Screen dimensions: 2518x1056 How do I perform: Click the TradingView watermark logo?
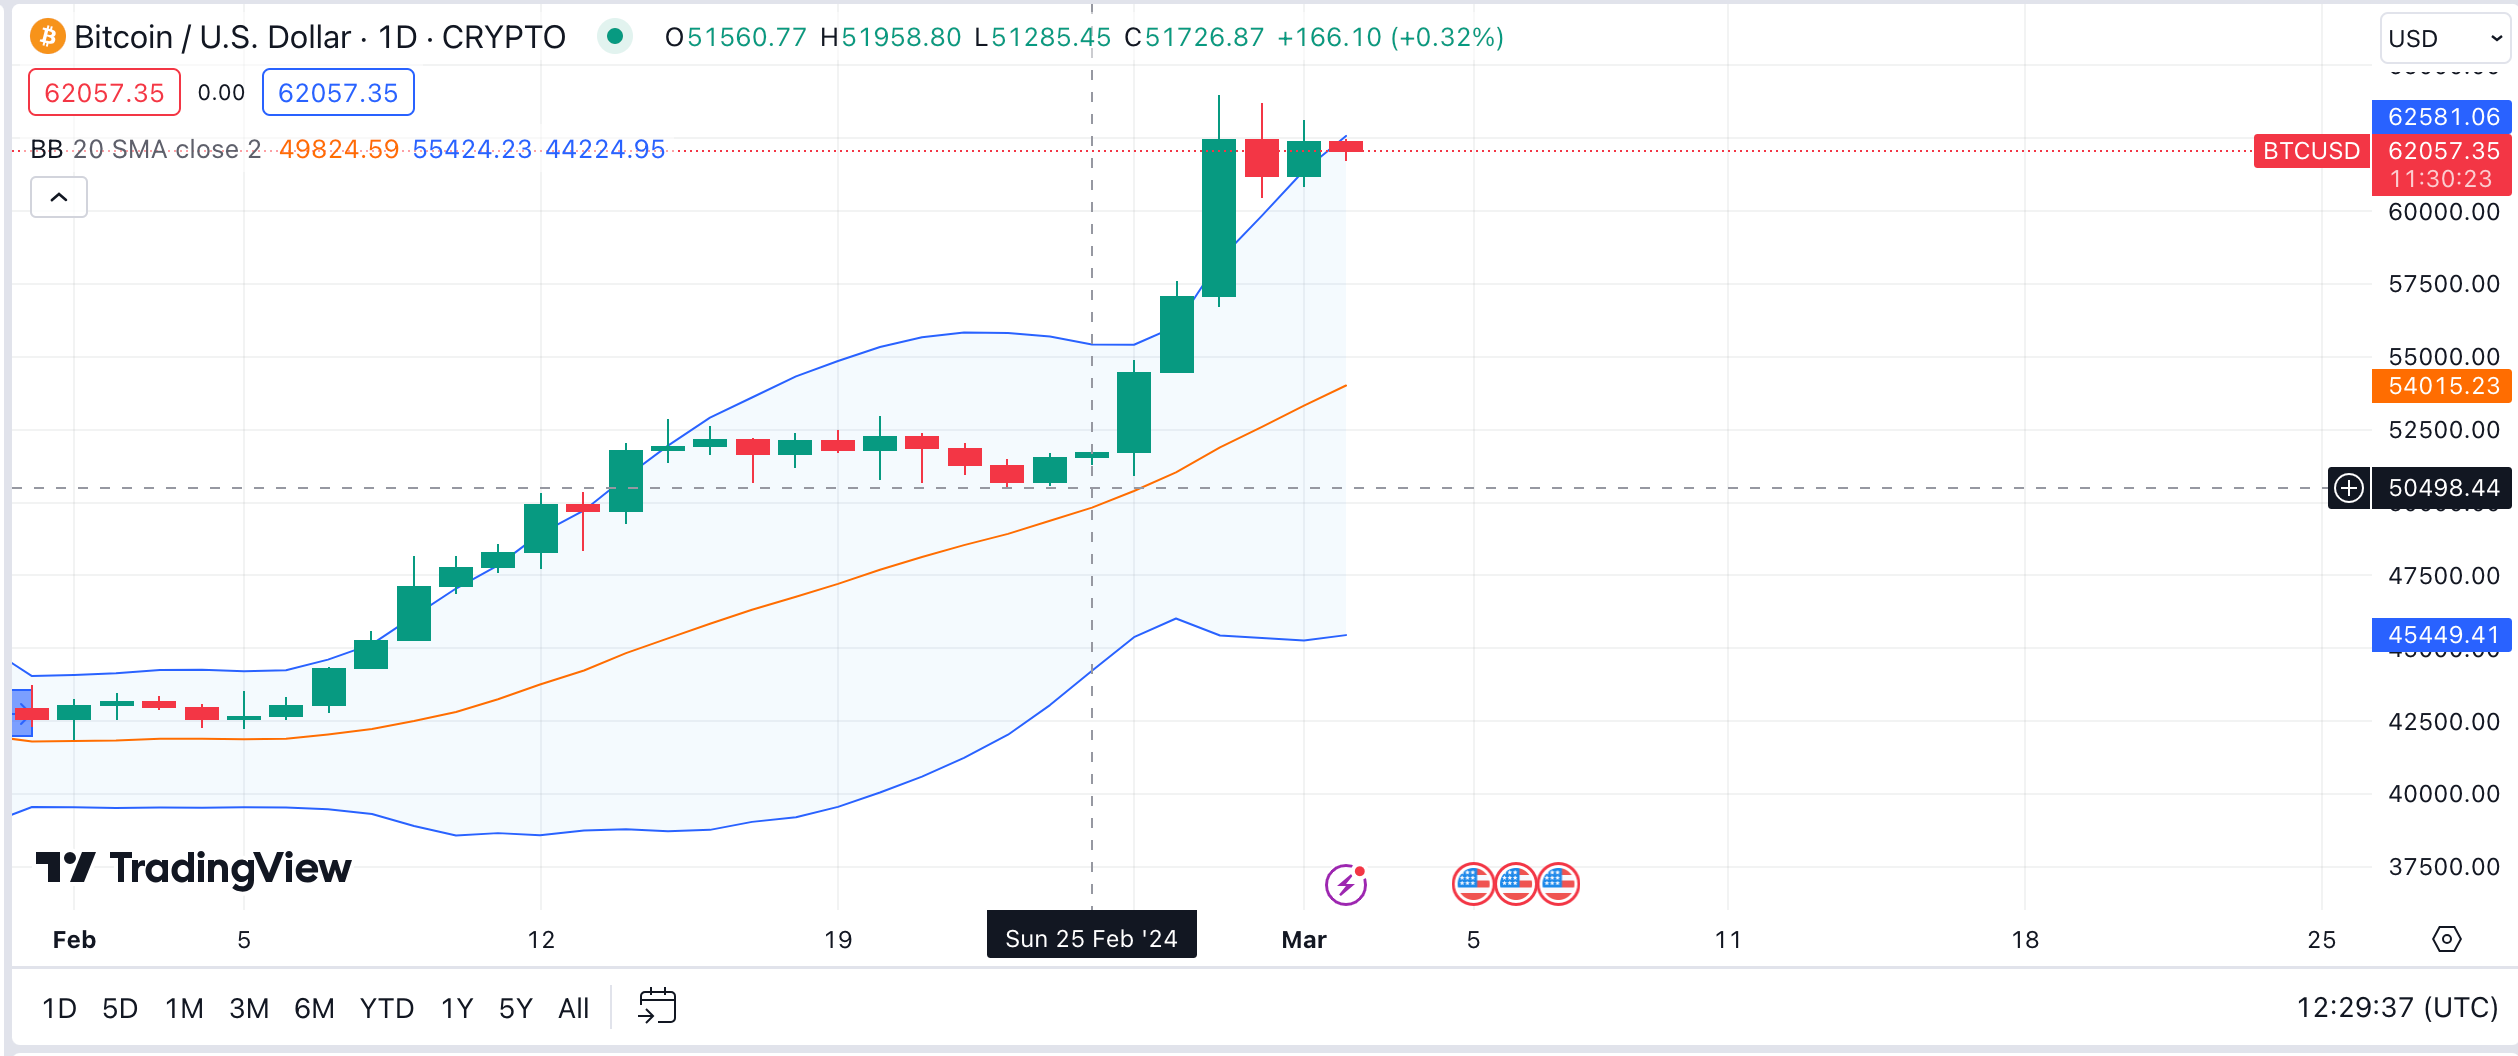click(195, 868)
